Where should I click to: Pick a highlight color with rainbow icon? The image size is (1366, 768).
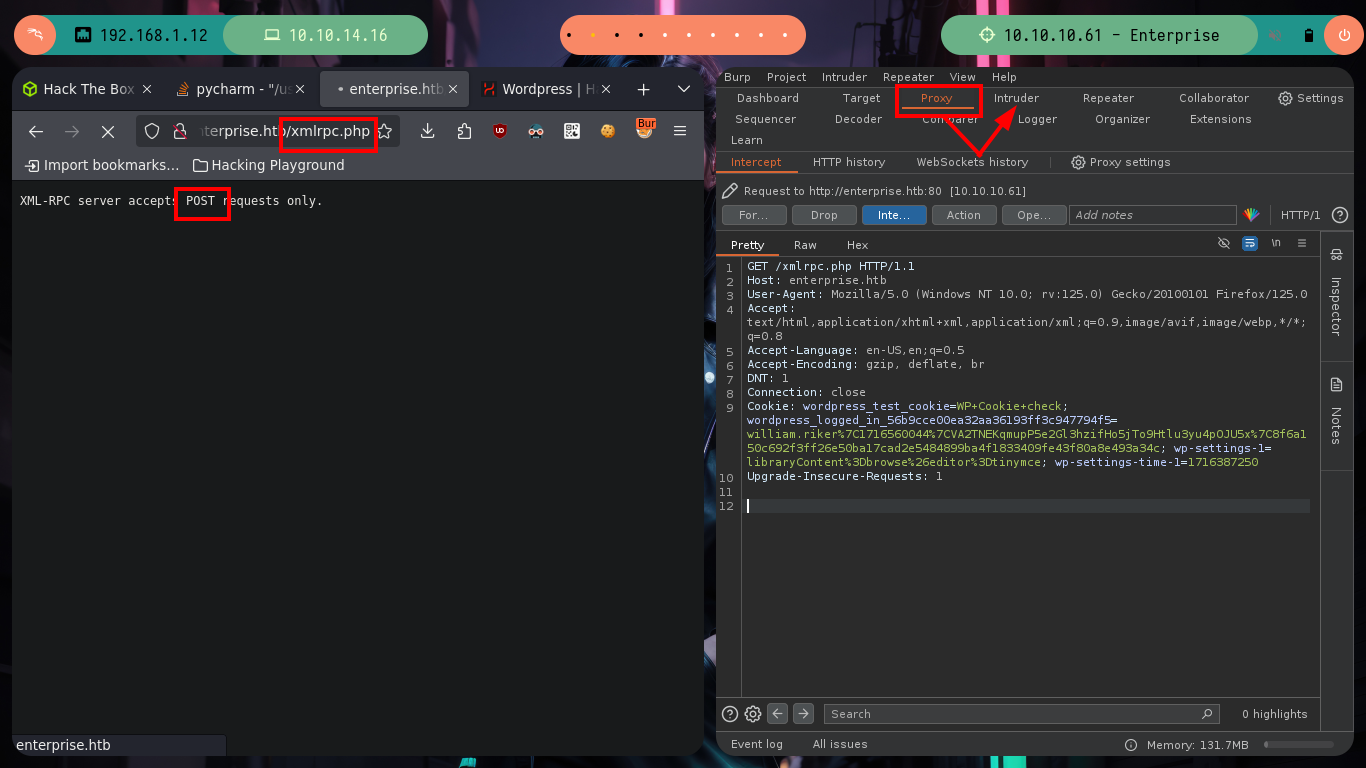[1251, 215]
